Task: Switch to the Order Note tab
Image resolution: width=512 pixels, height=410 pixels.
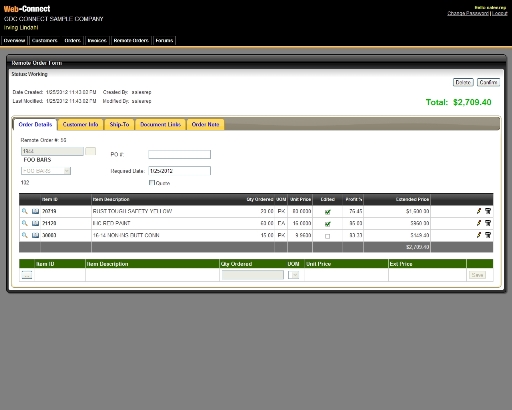Action: [205, 124]
